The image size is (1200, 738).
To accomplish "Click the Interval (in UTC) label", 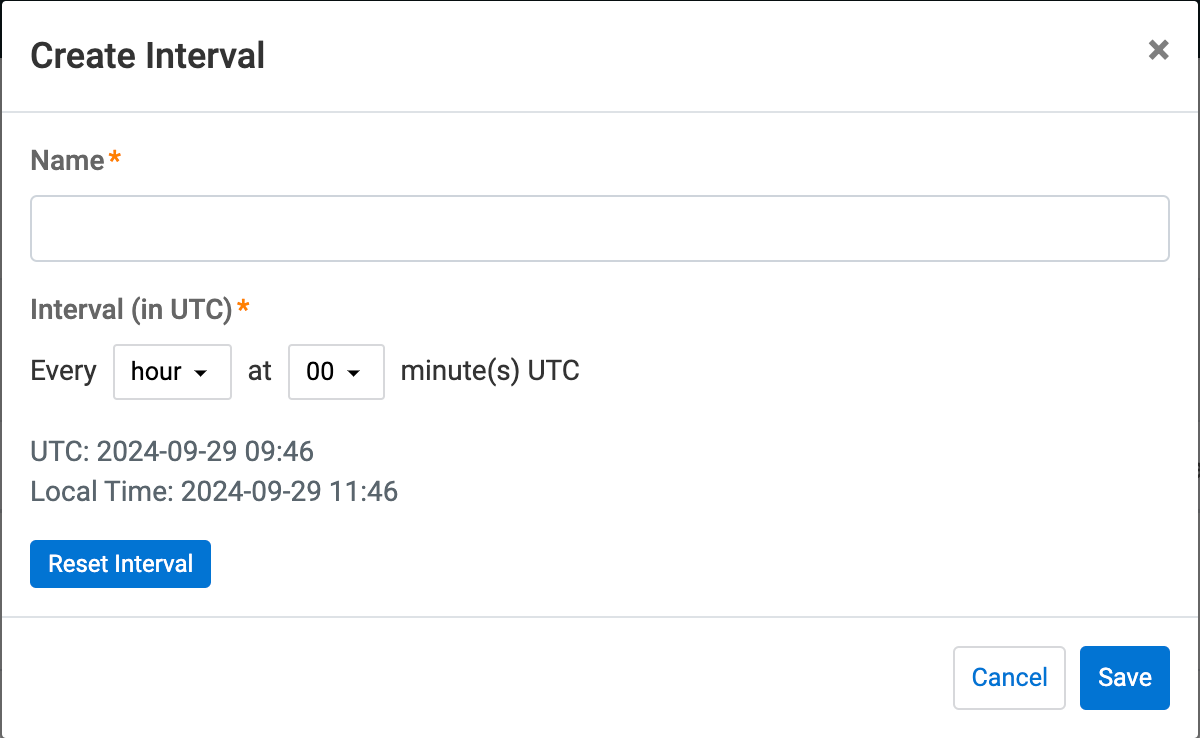I will (131, 309).
